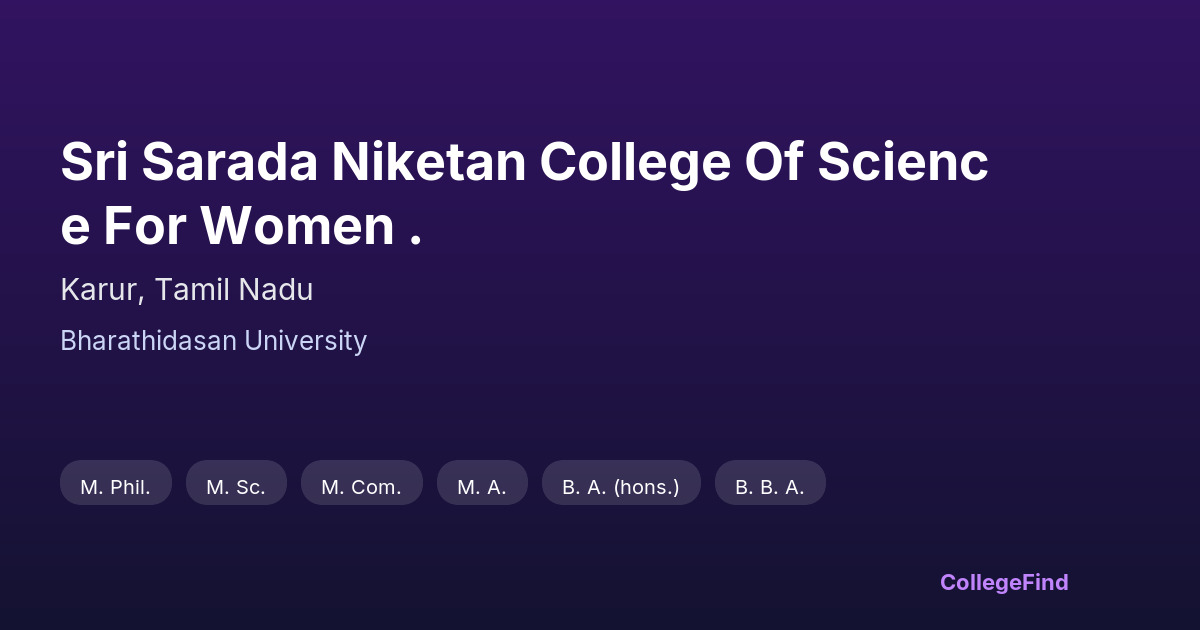Viewport: 1200px width, 630px height.
Task: Click the word "Niketan" in the heading
Action: coord(429,163)
